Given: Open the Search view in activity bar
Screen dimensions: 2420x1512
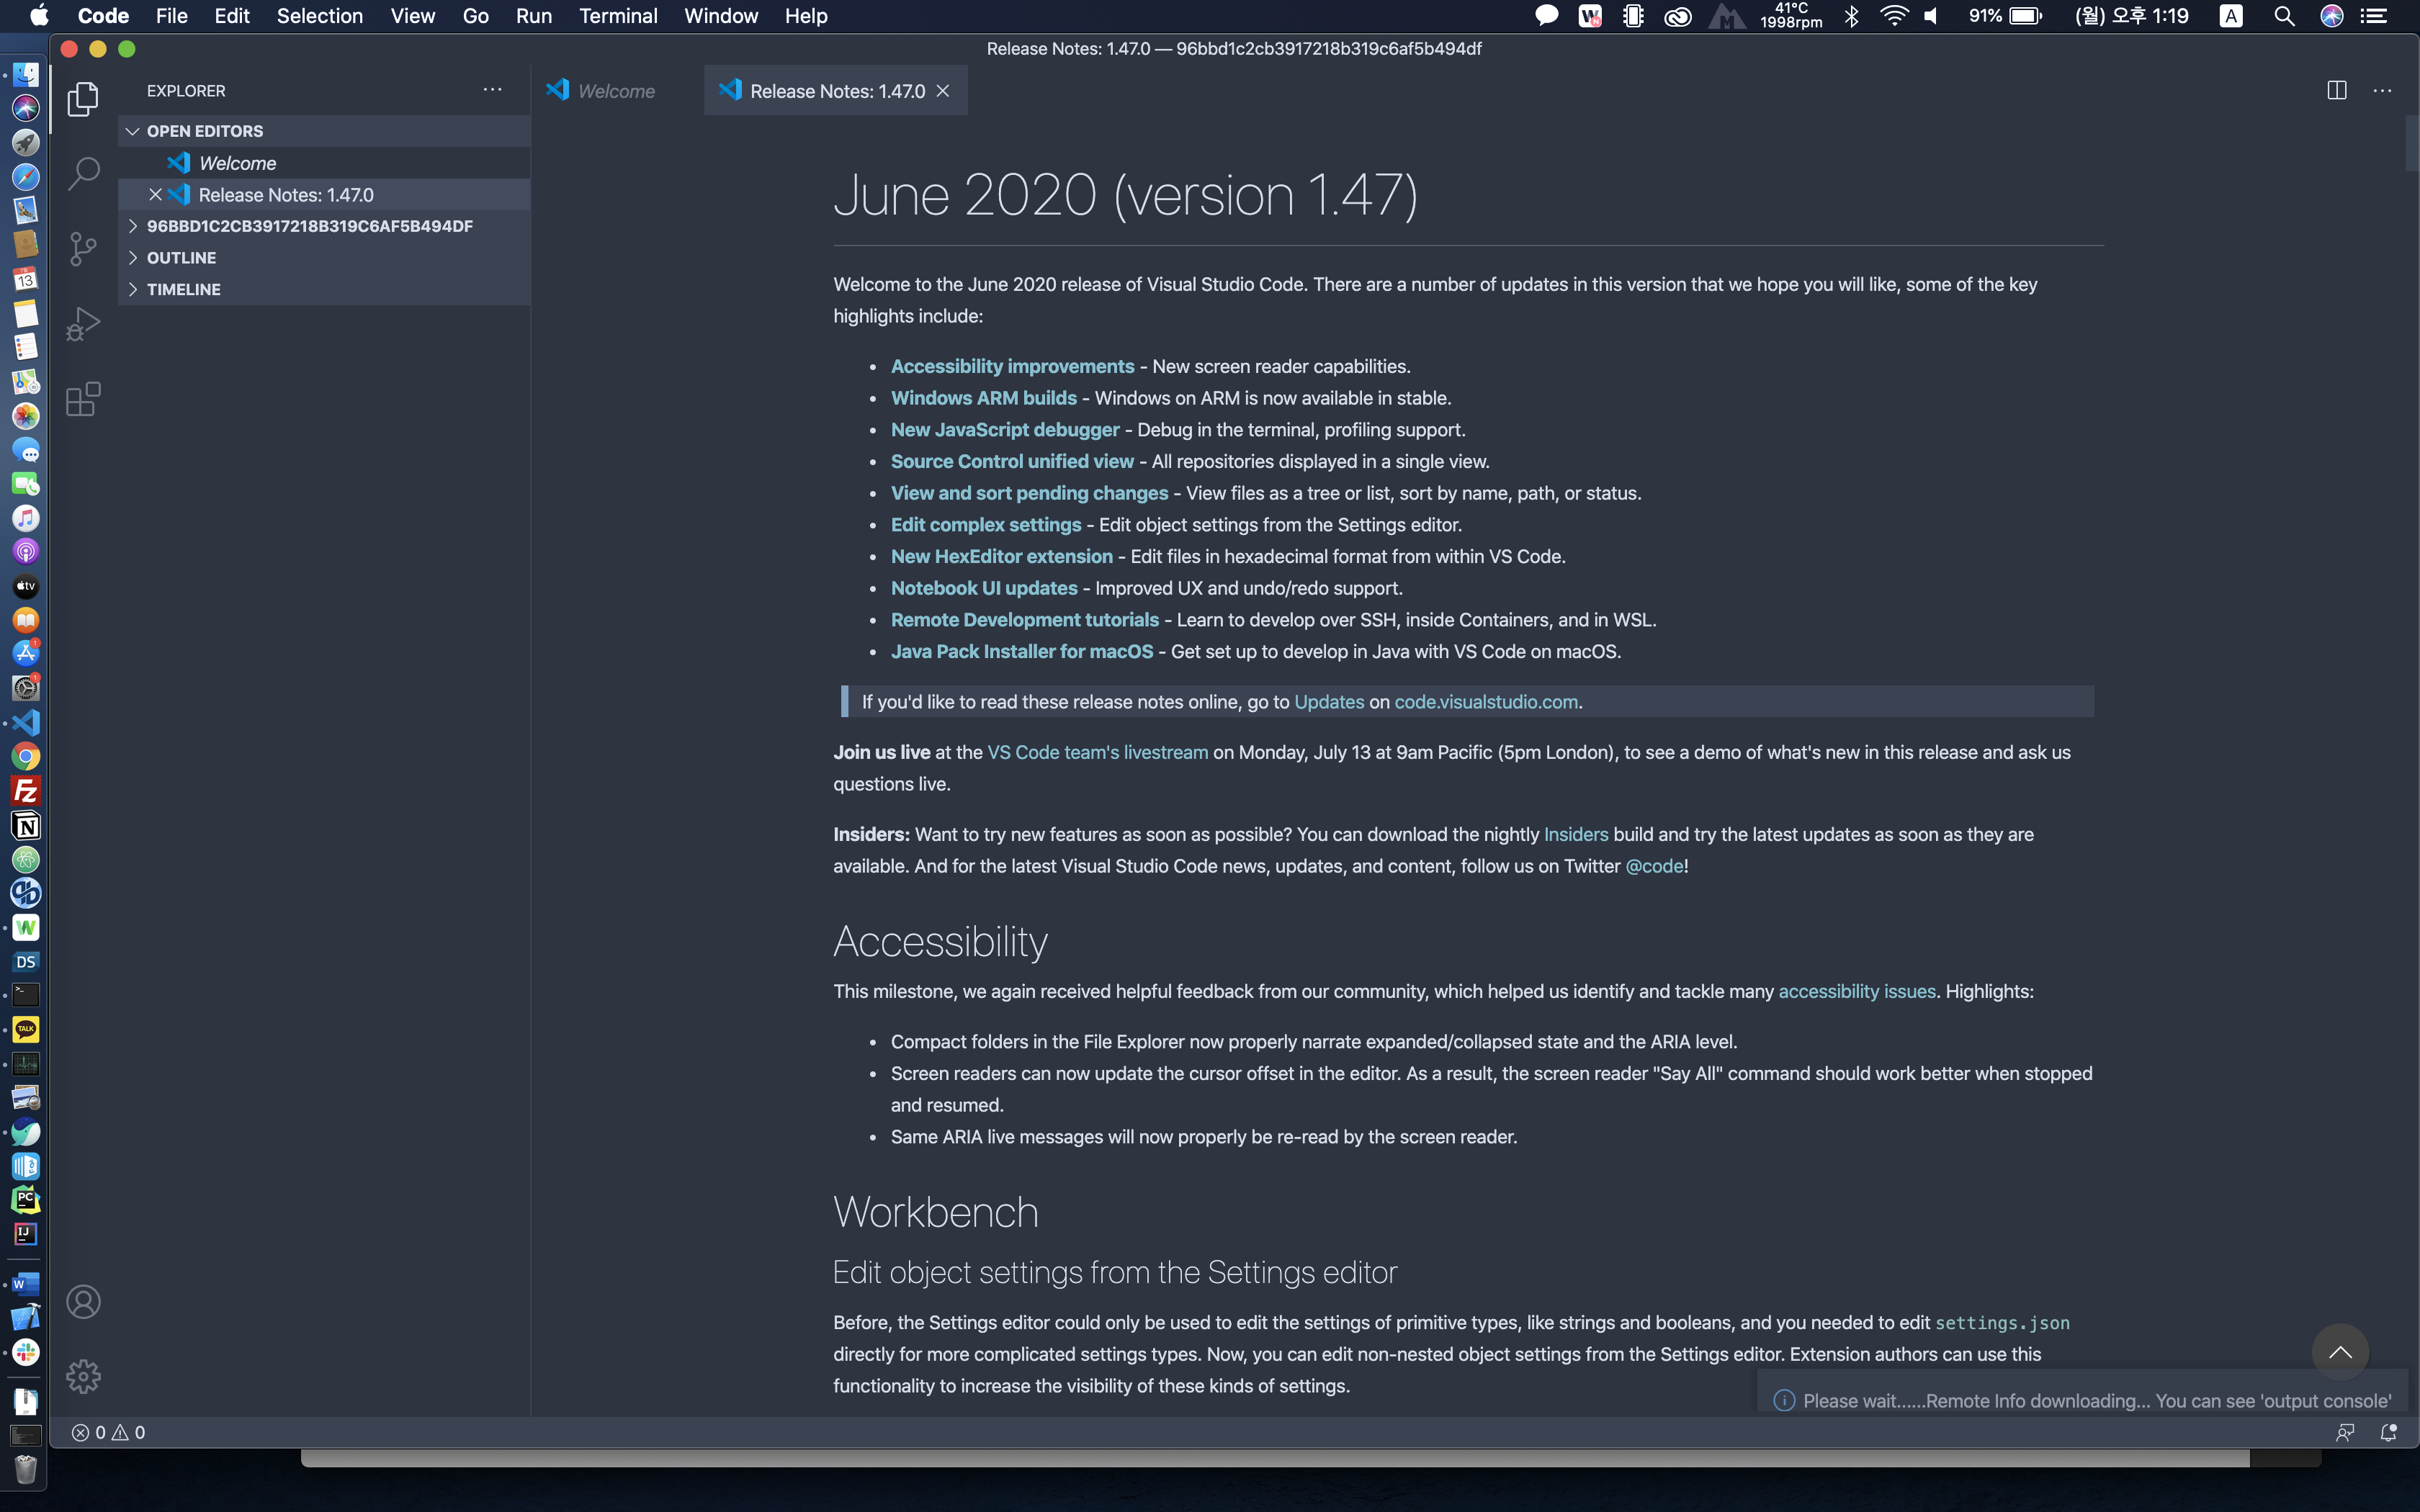Looking at the screenshot, I should (83, 173).
